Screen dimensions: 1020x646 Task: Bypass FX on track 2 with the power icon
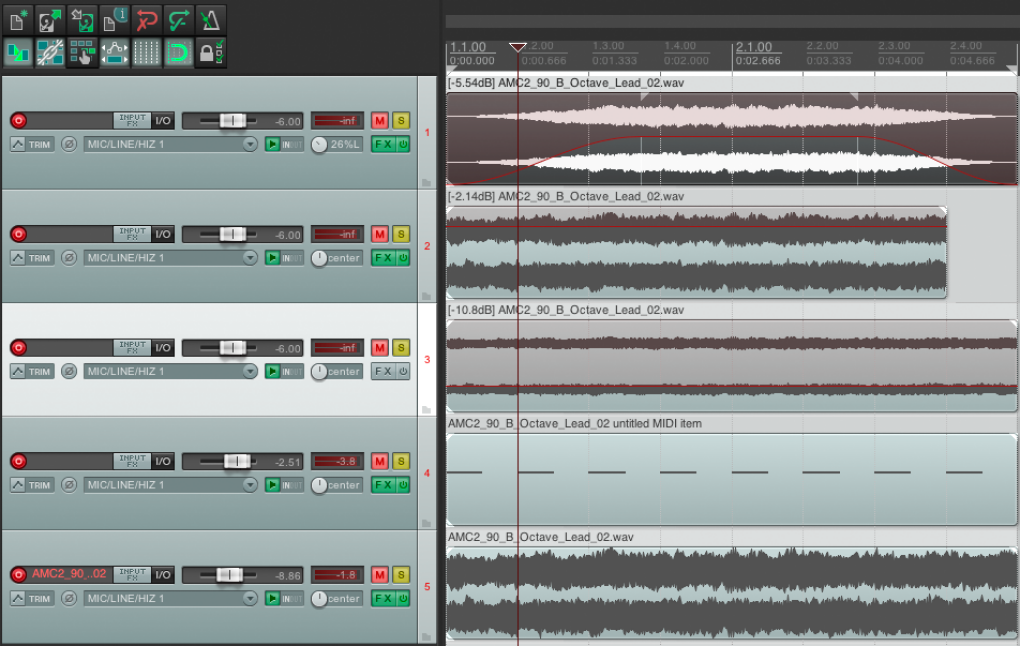pos(403,258)
